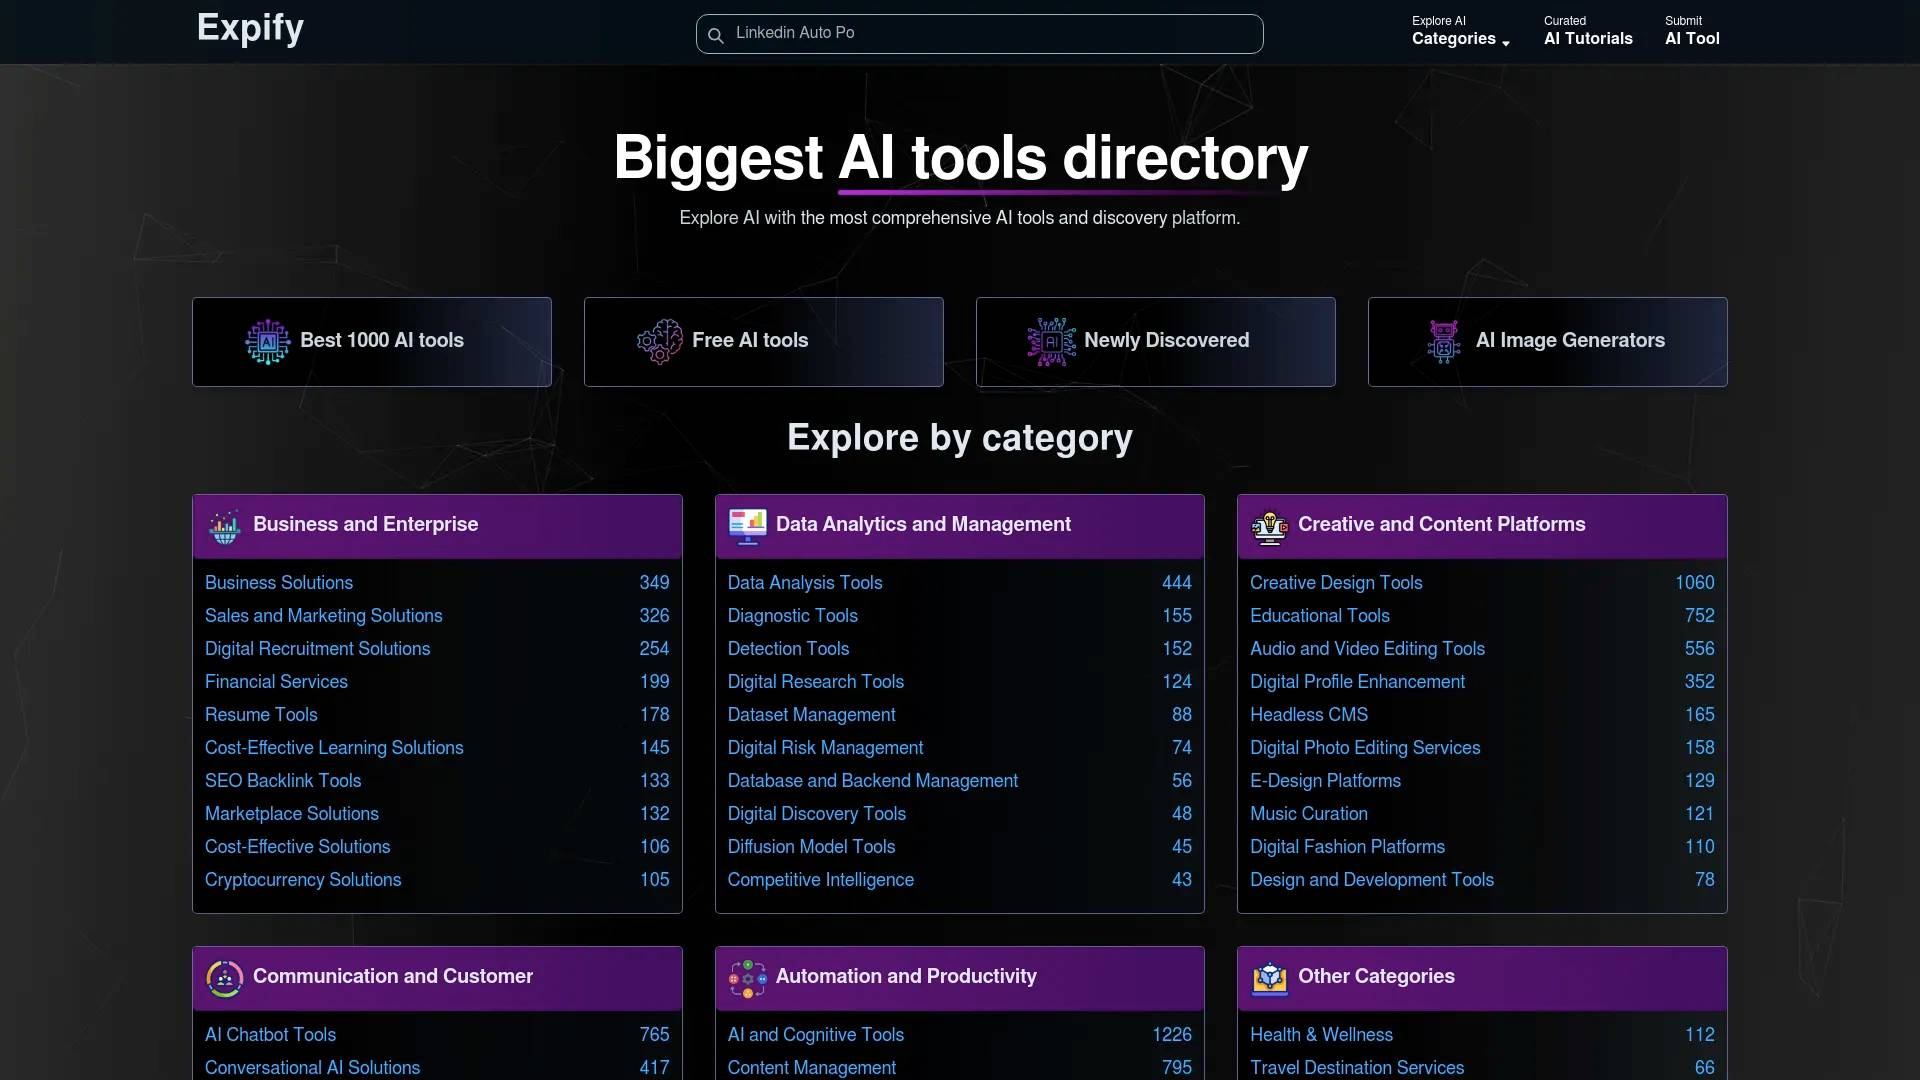Open the Newly Discovered card
Viewport: 1920px width, 1080px height.
(x=1156, y=342)
